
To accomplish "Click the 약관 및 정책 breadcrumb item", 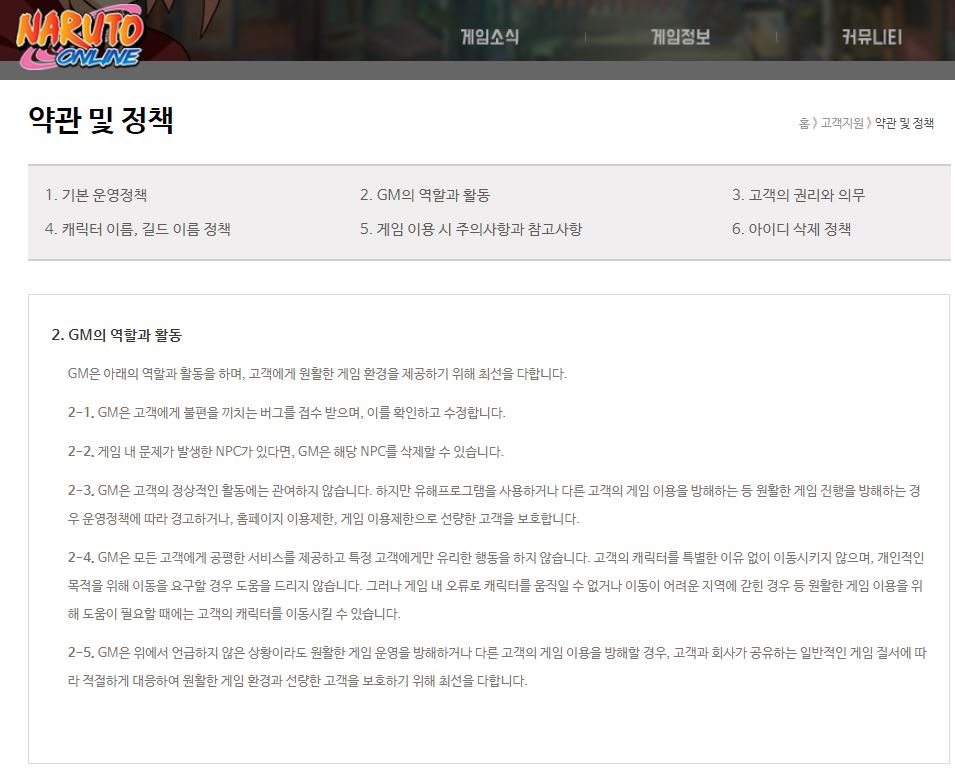I will [904, 123].
